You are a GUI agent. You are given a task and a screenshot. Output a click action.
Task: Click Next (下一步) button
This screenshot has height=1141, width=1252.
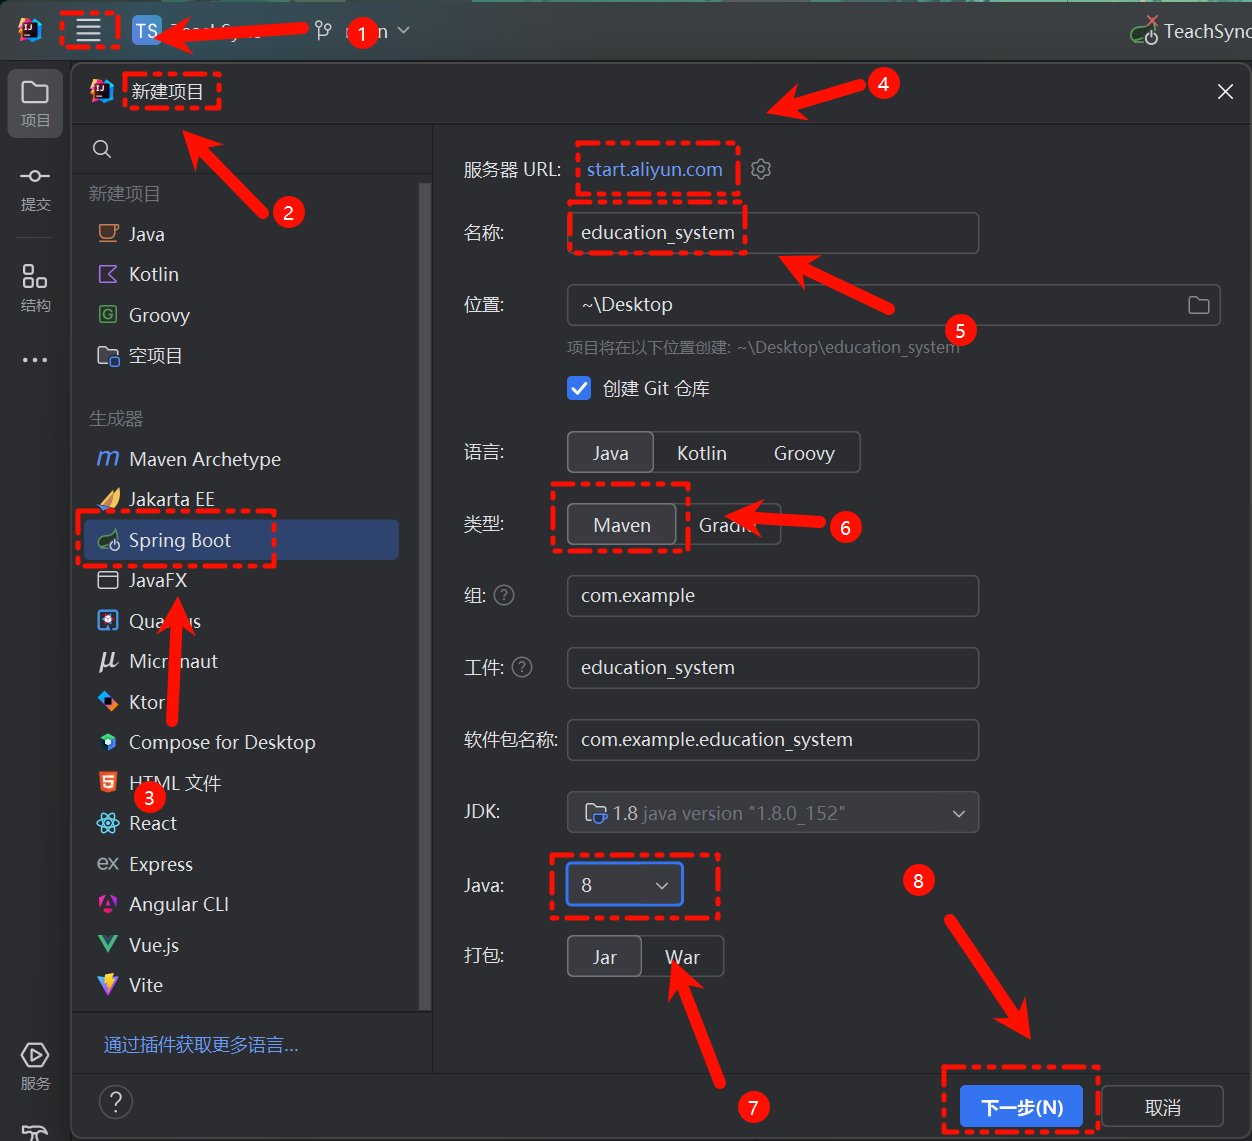tap(1021, 1107)
